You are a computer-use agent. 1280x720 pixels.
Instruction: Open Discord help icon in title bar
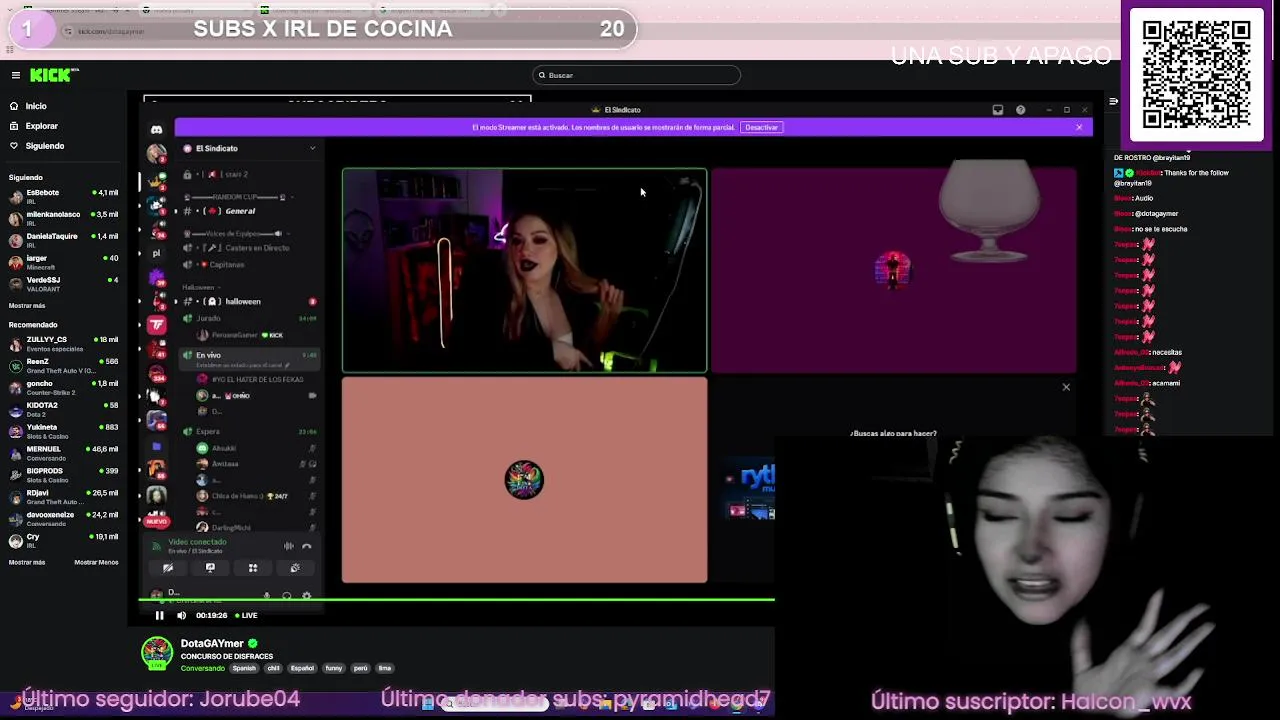(1020, 110)
